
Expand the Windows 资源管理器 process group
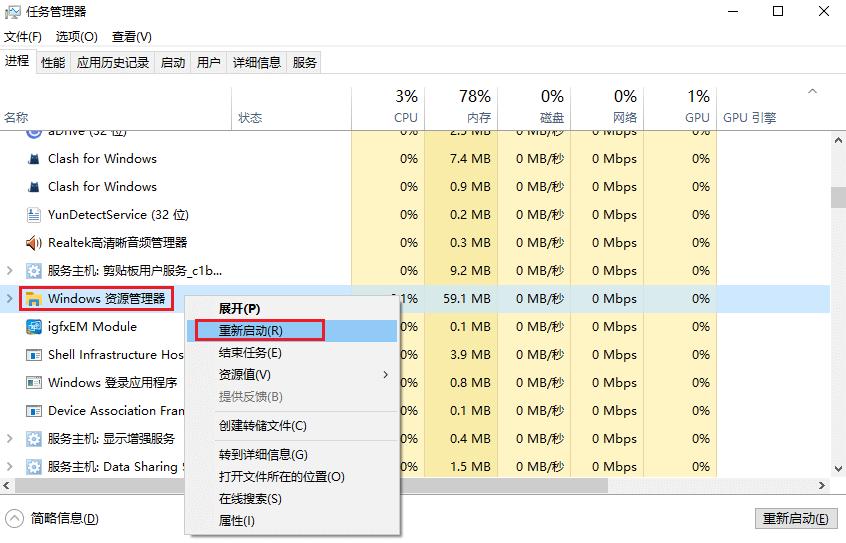(10, 298)
